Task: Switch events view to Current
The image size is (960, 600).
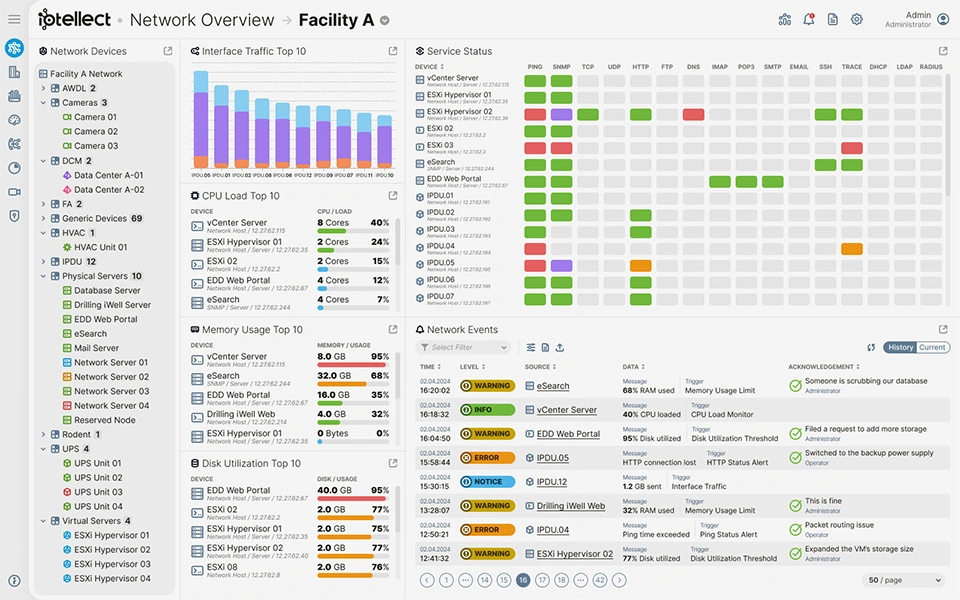Action: [932, 347]
